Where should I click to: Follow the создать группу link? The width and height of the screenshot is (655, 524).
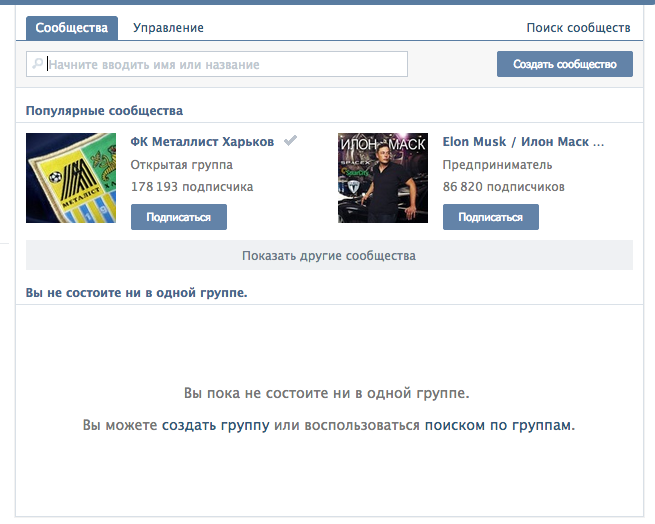click(216, 425)
